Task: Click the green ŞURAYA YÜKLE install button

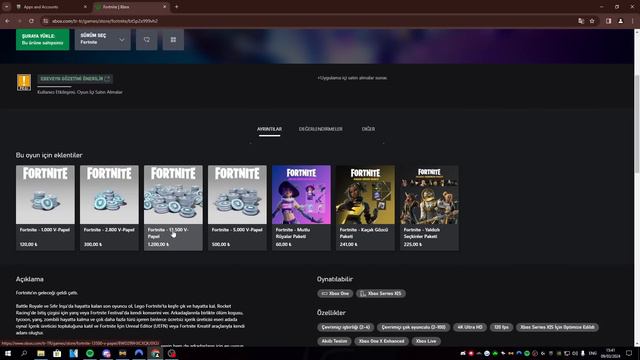Action: [42, 39]
